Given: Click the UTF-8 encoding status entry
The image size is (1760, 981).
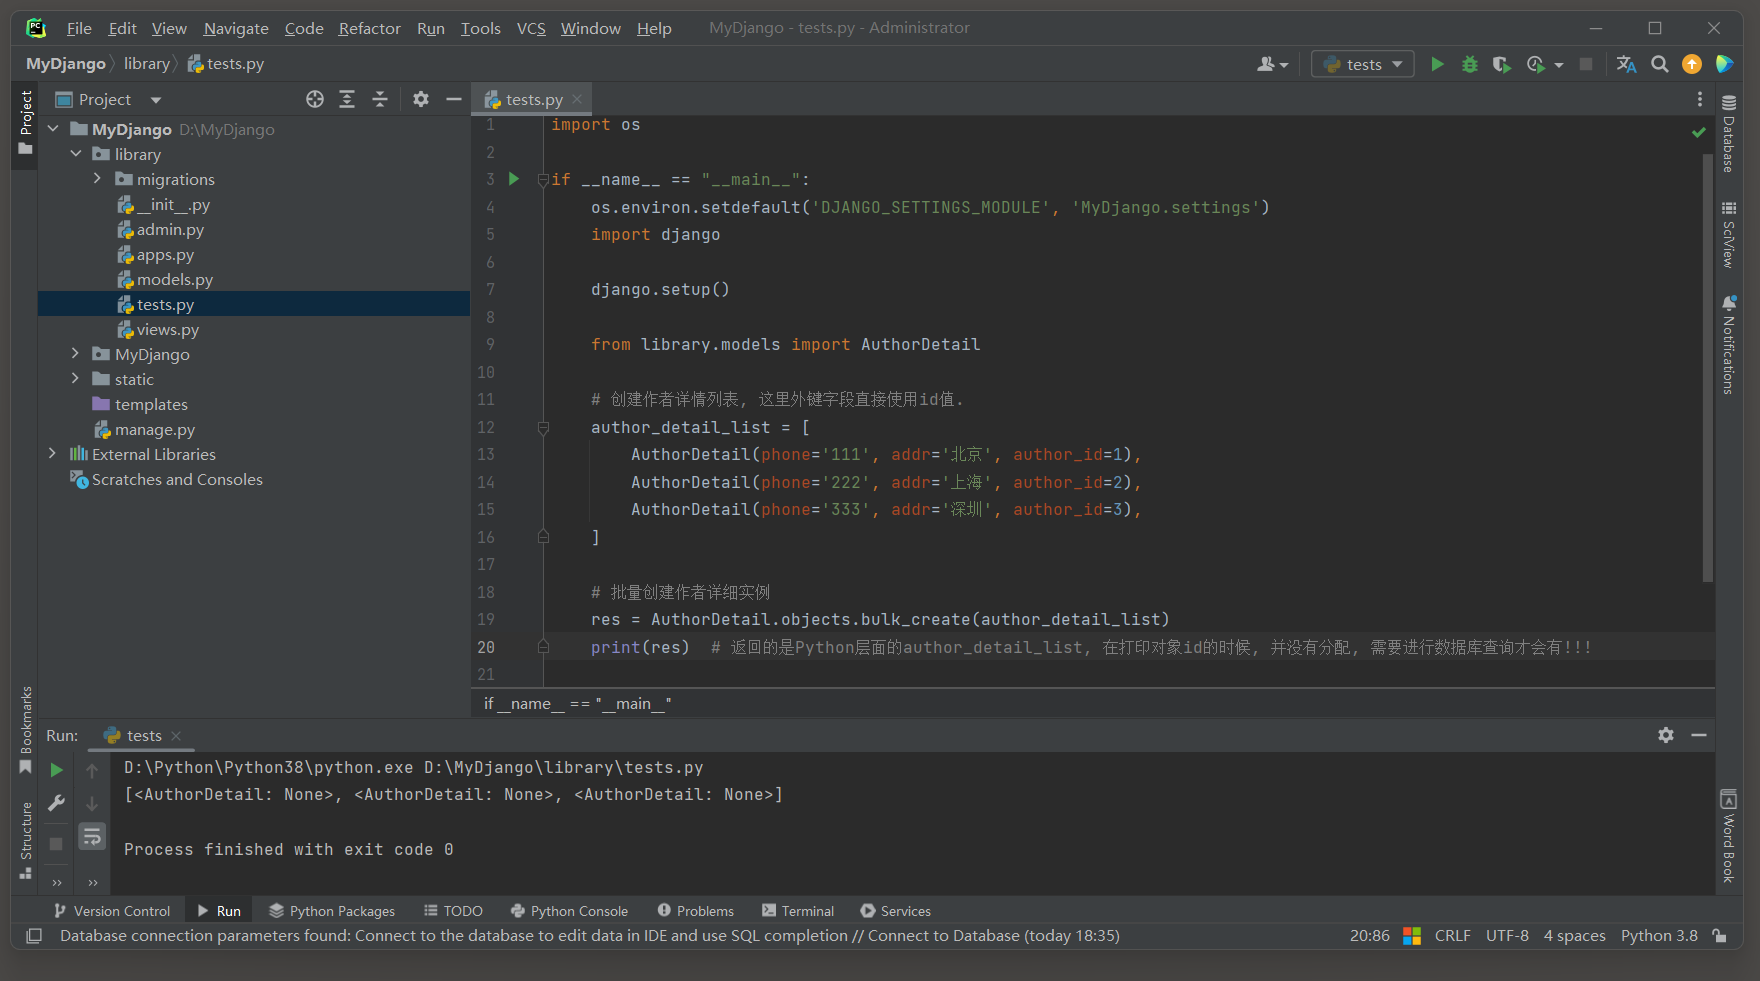Looking at the screenshot, I should tap(1507, 936).
